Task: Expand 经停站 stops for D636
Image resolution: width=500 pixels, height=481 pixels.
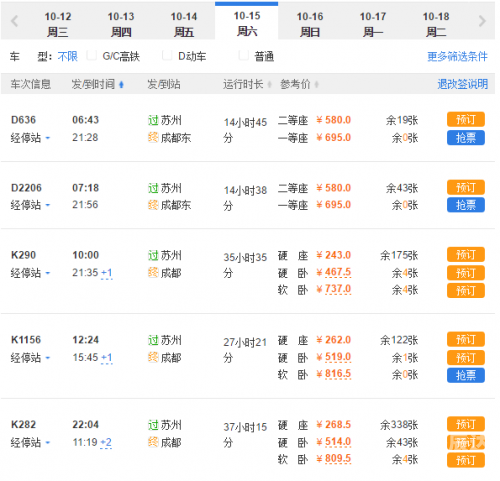Action: tap(30, 138)
